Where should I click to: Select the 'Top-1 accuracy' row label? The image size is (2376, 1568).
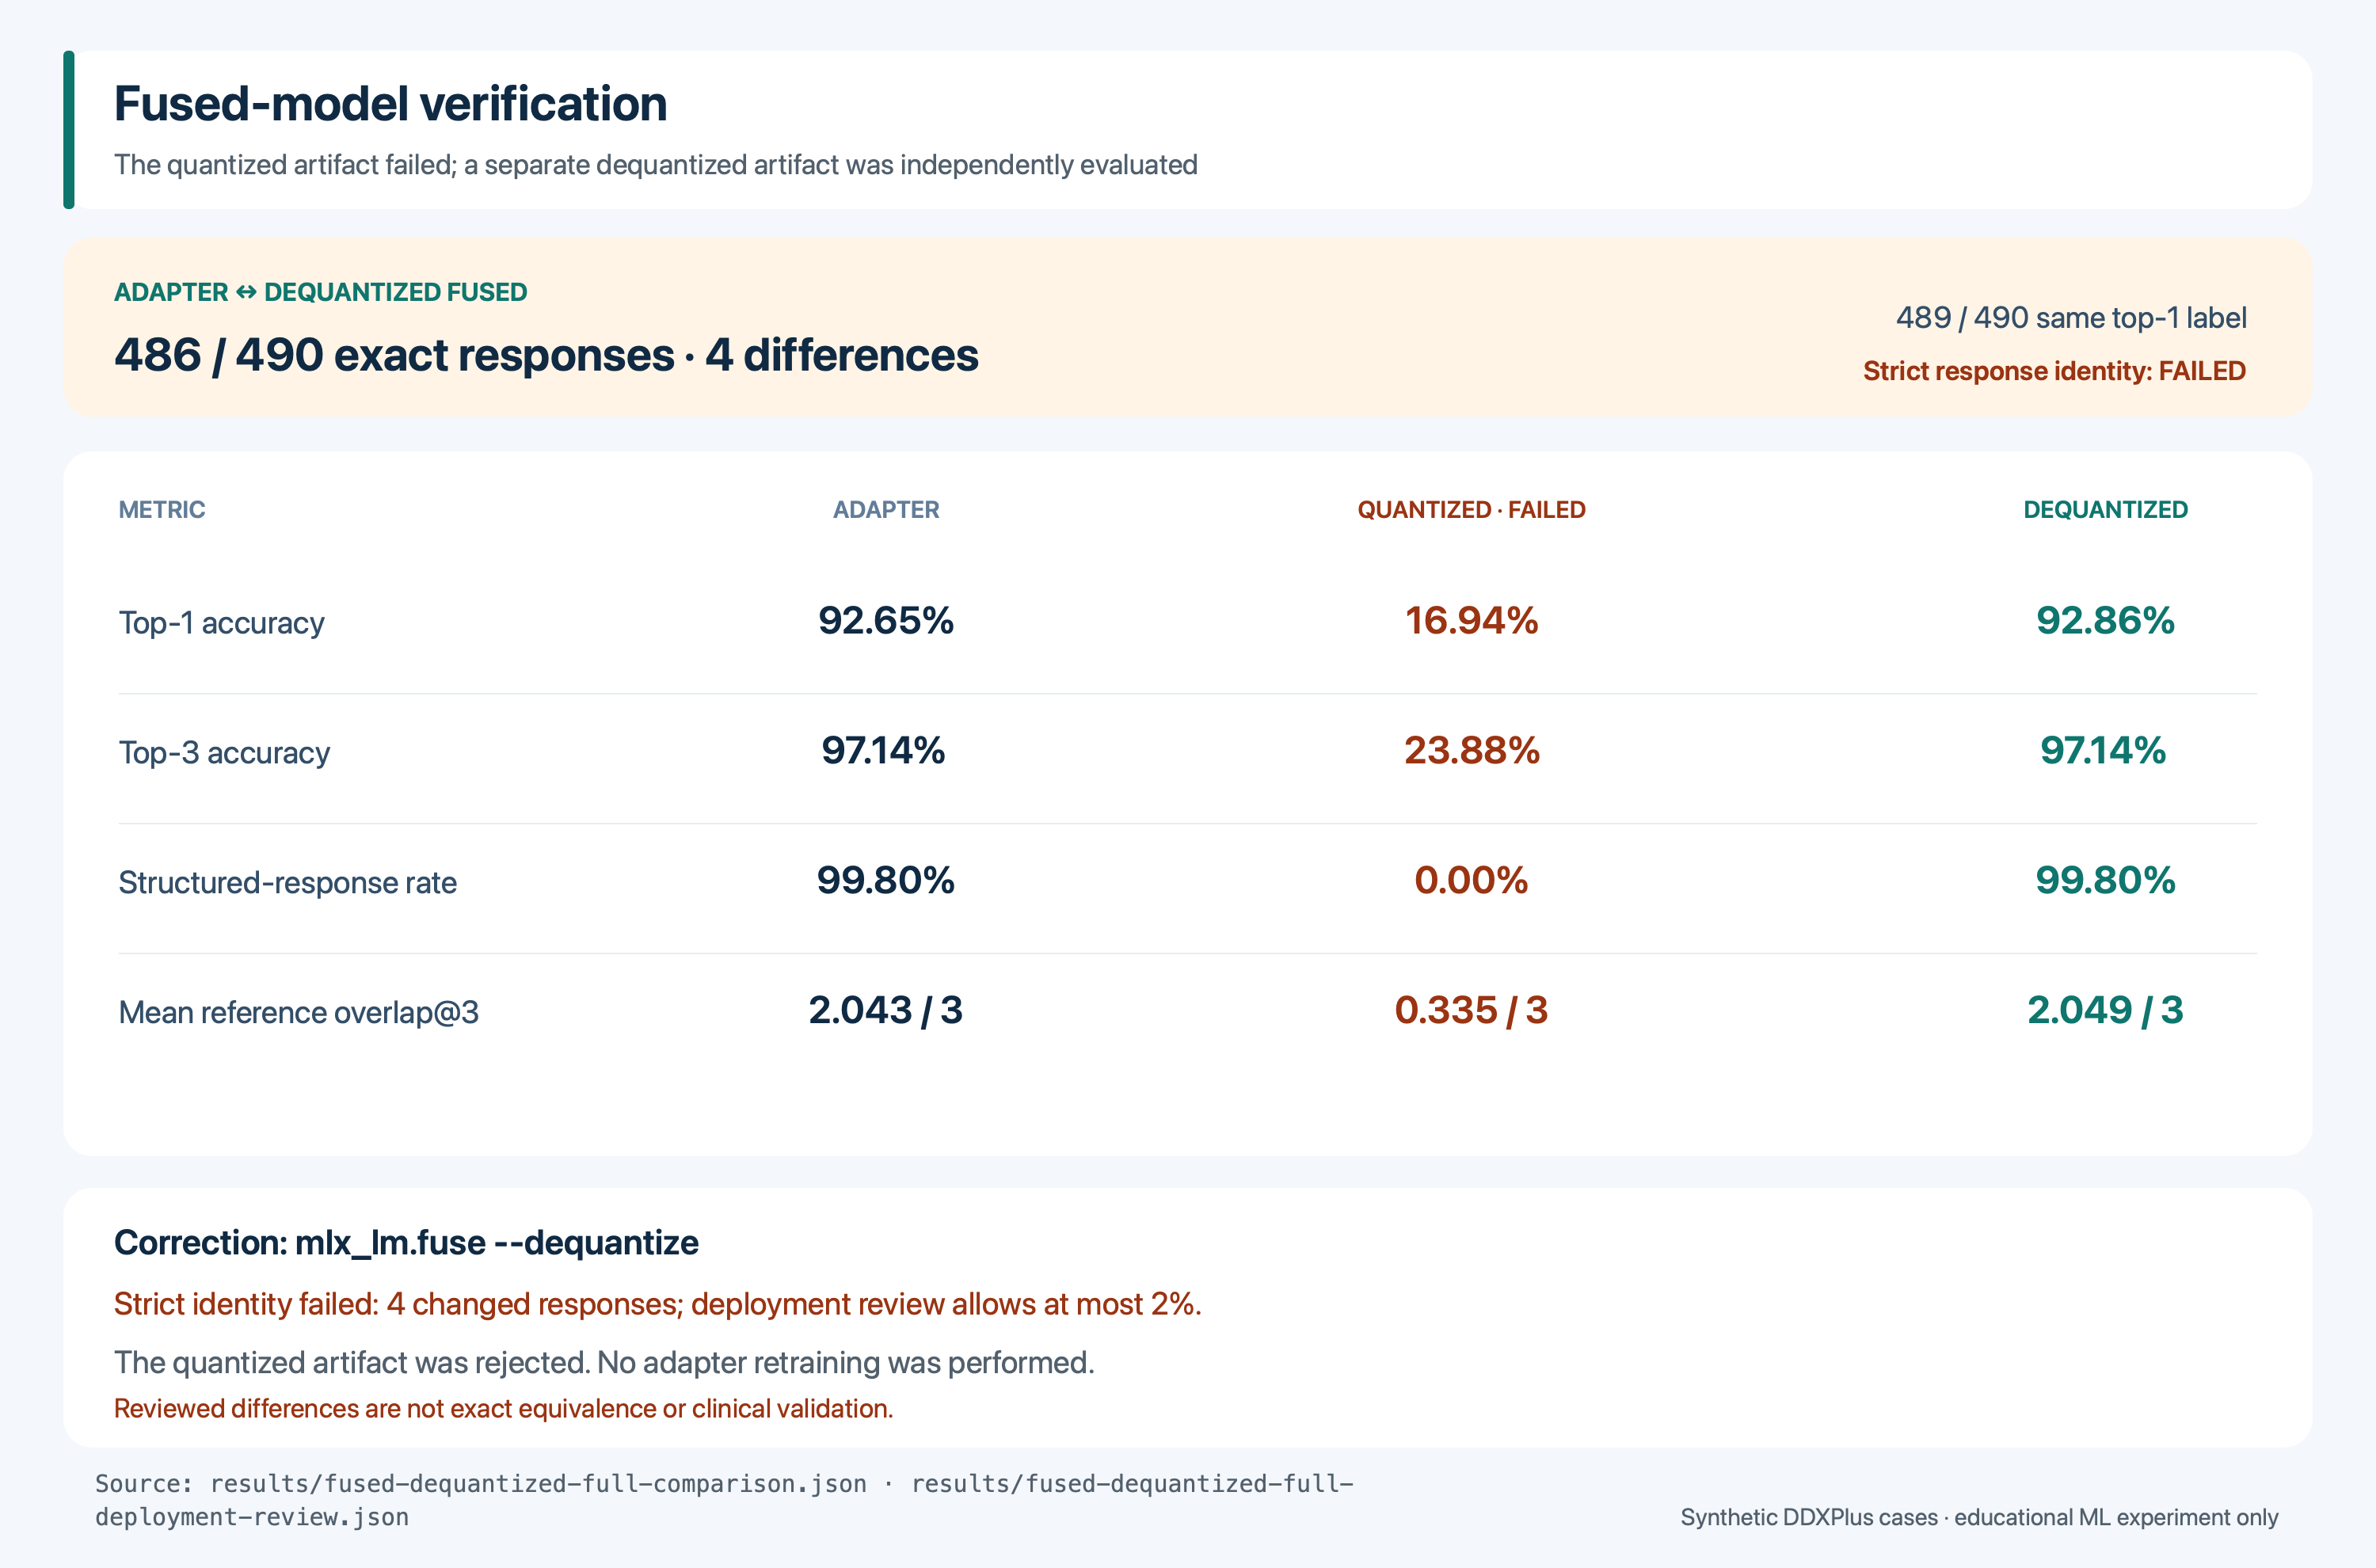(x=222, y=623)
